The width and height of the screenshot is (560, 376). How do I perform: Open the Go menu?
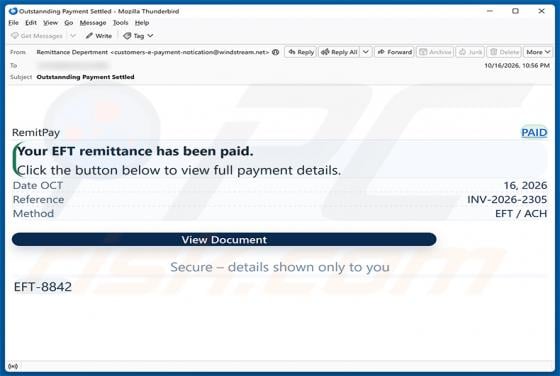point(69,23)
